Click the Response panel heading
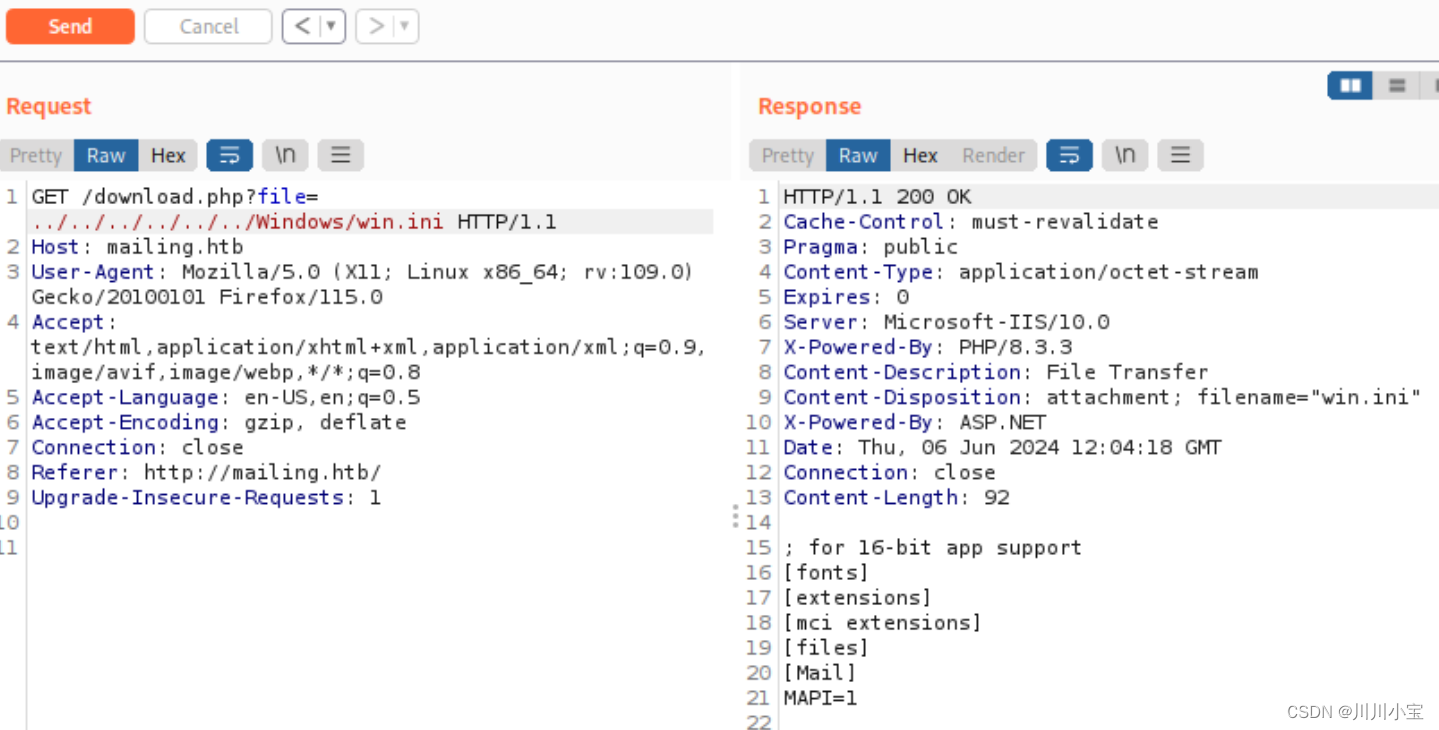Image resolution: width=1439 pixels, height=730 pixels. tap(809, 106)
